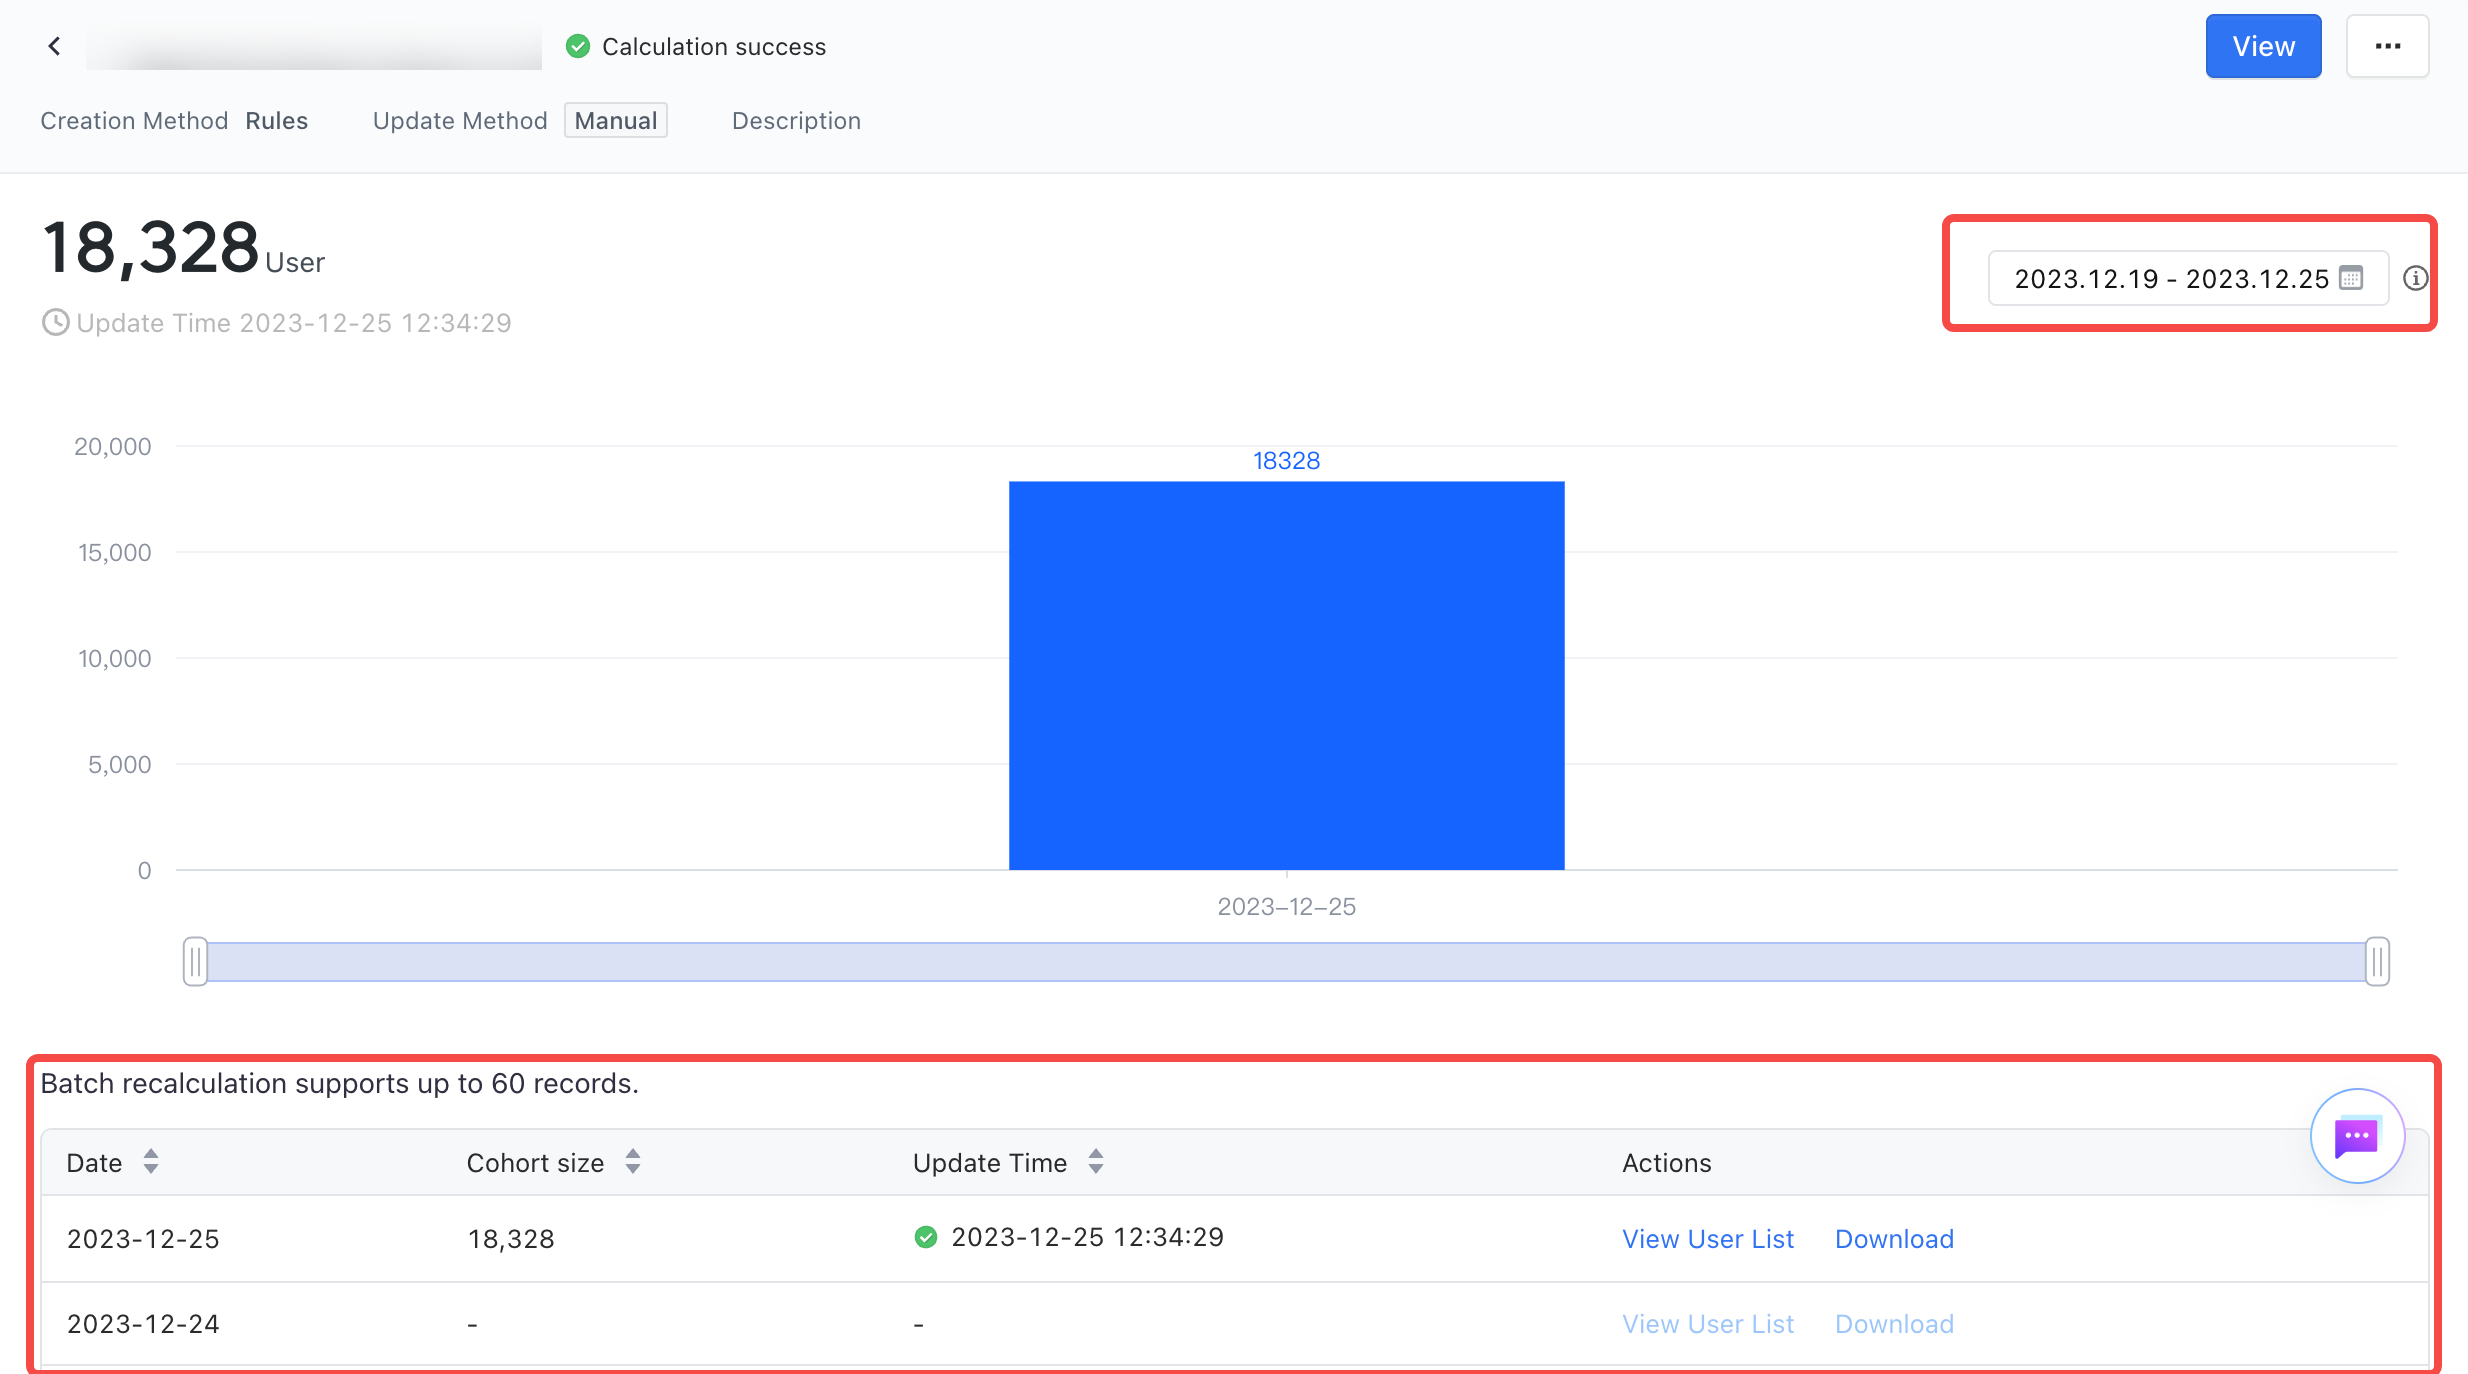Click the green check in 2023-12-25 row
Image resolution: width=2468 pixels, height=1374 pixels.
pyautogui.click(x=926, y=1238)
